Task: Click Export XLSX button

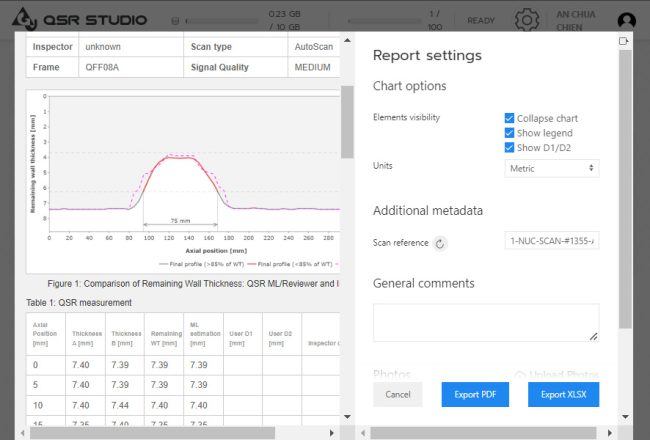Action: point(563,394)
